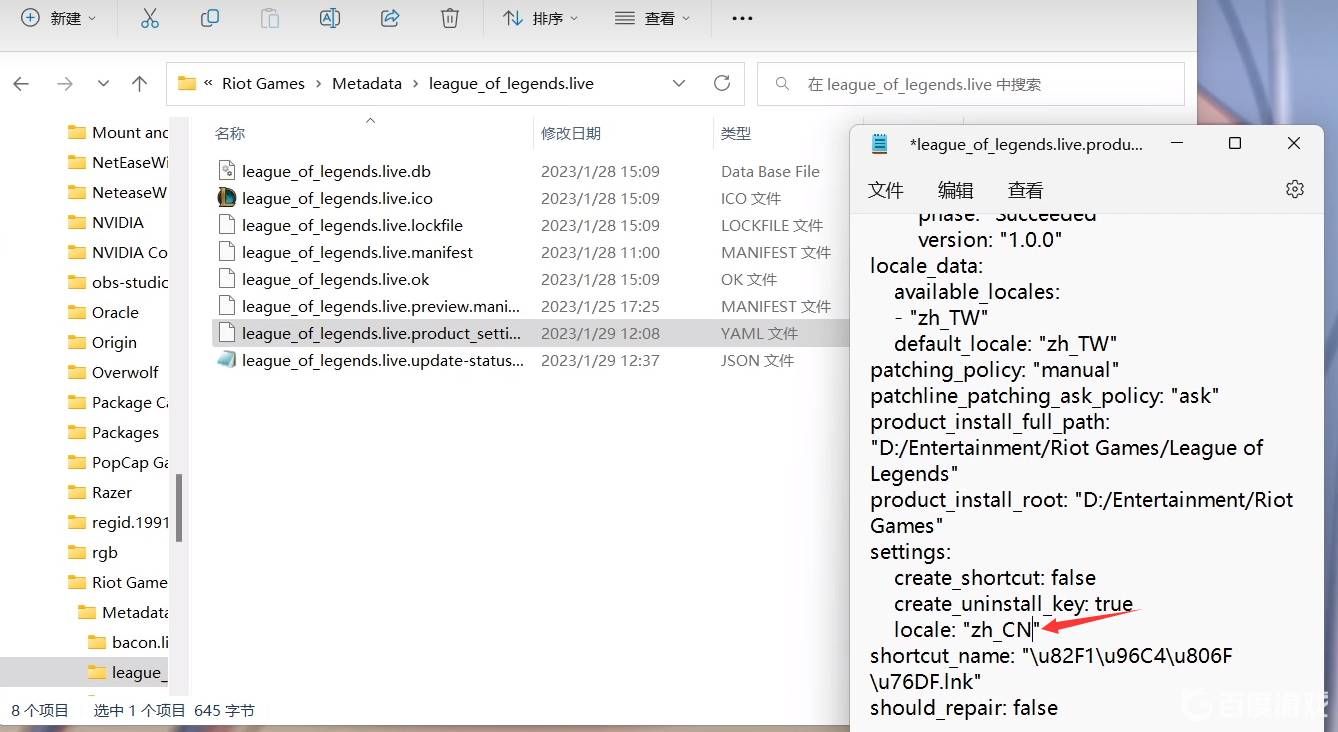This screenshot has height=732, width=1338.
Task: Click the search box for league_of_legends.live
Action: tap(971, 84)
